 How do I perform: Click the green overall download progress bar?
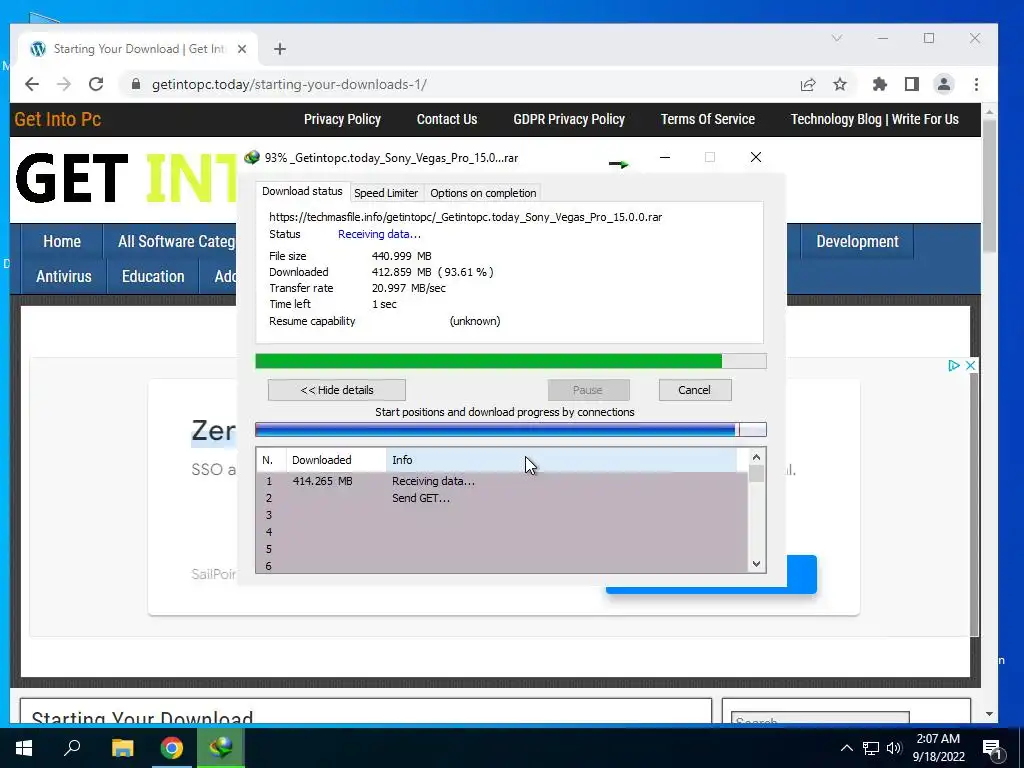[511, 361]
